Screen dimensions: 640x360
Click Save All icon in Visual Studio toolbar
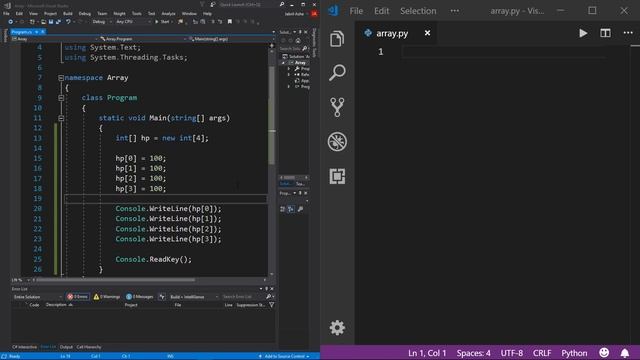[x=58, y=22]
